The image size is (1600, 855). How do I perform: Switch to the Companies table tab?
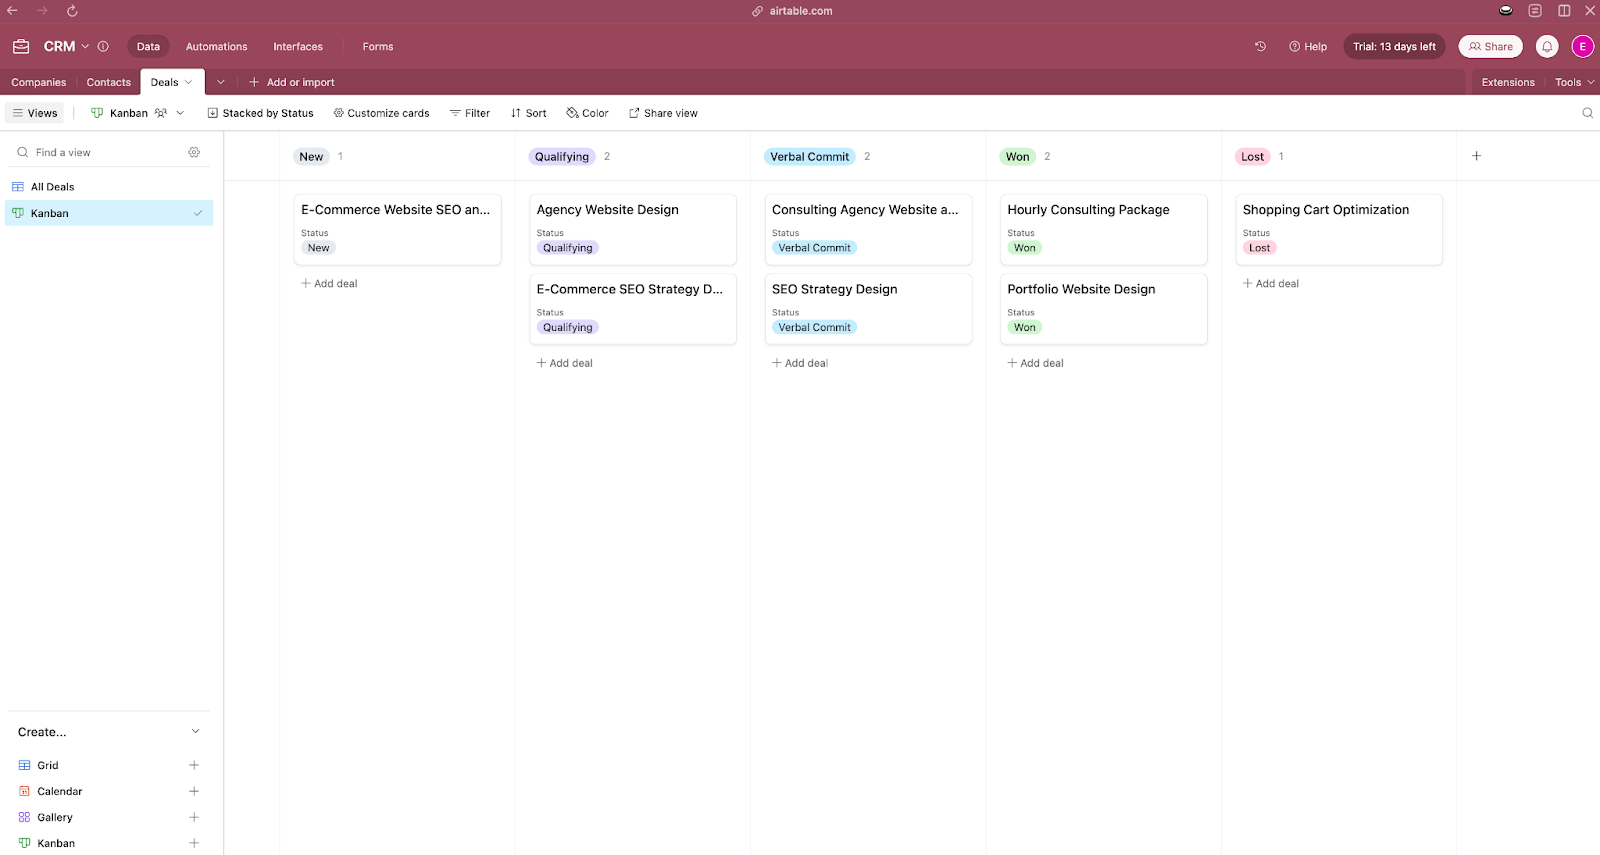pyautogui.click(x=39, y=82)
